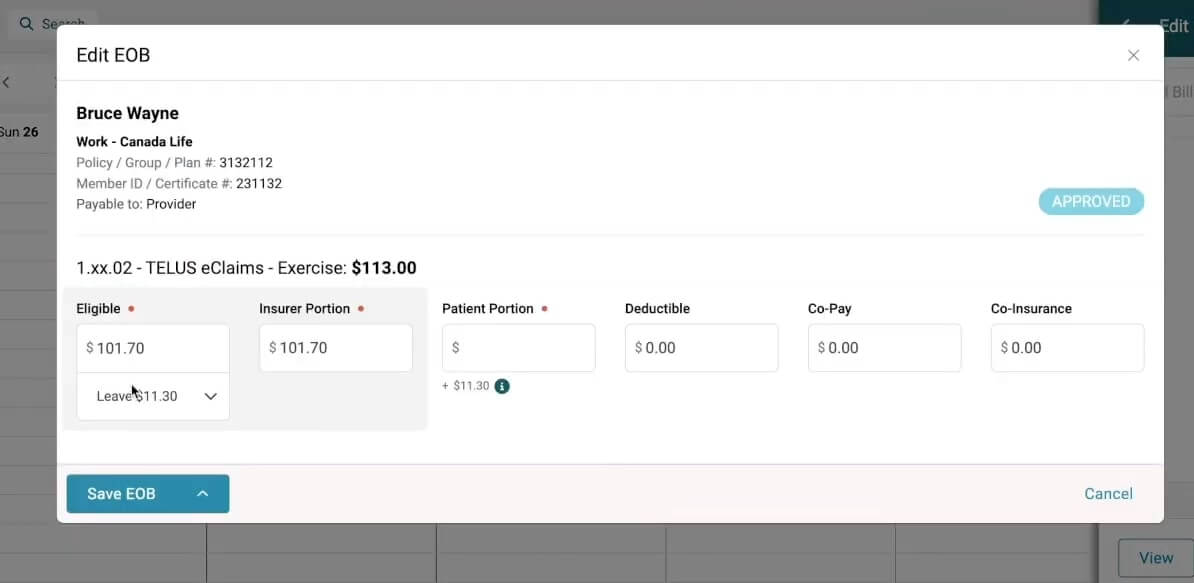Click inside the Co-Pay field
Image resolution: width=1194 pixels, height=583 pixels.
884,347
